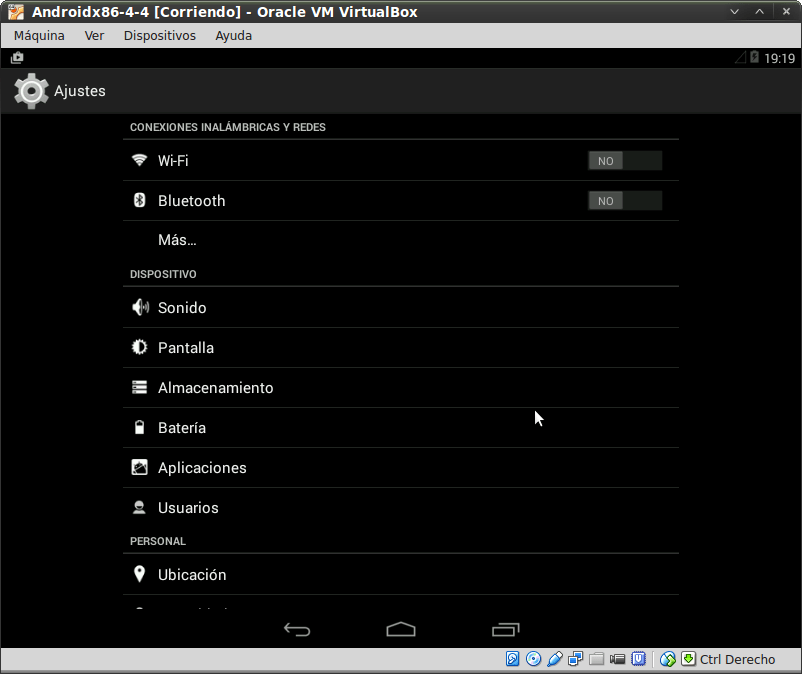This screenshot has width=802, height=674.
Task: Open the Ubicación settings entry
Action: click(x=192, y=574)
